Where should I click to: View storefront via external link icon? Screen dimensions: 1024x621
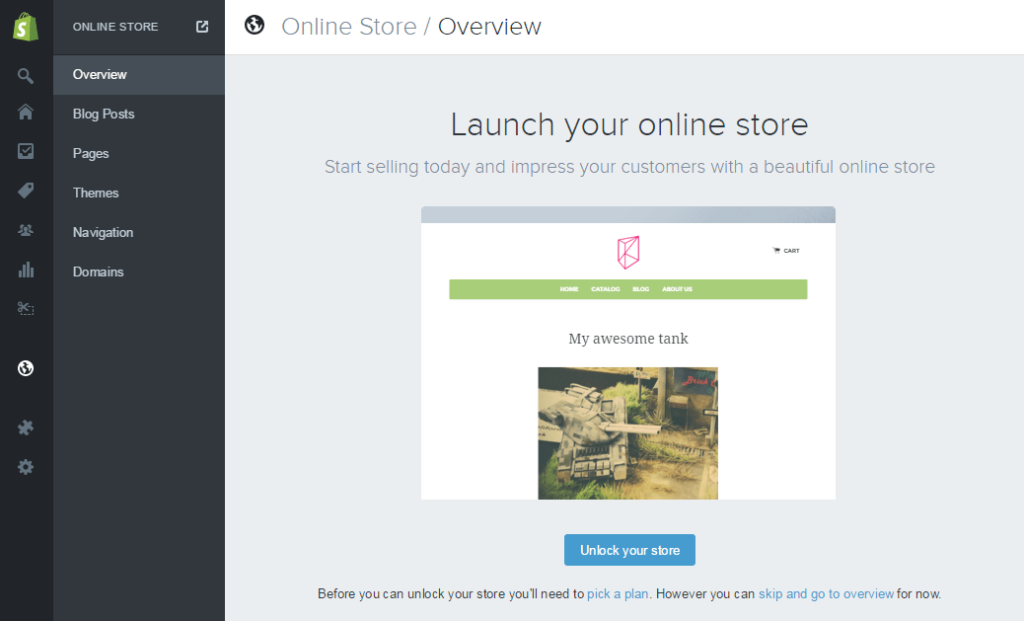pos(202,27)
